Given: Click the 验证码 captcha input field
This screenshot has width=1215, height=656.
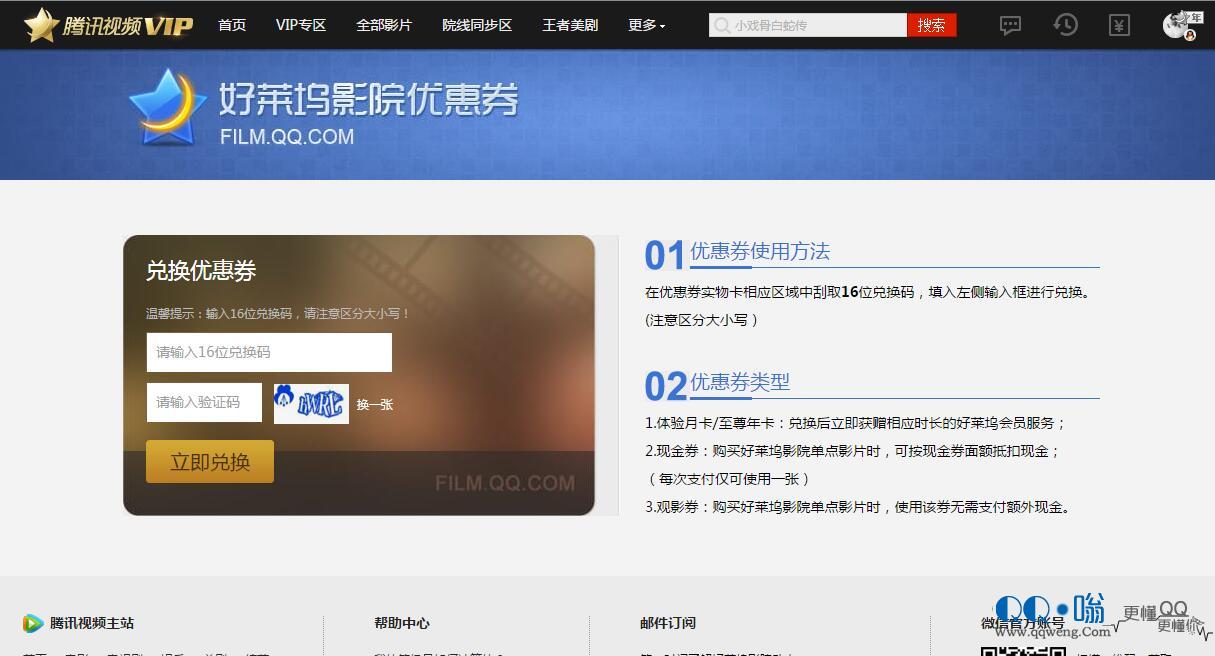Looking at the screenshot, I should pyautogui.click(x=204, y=402).
